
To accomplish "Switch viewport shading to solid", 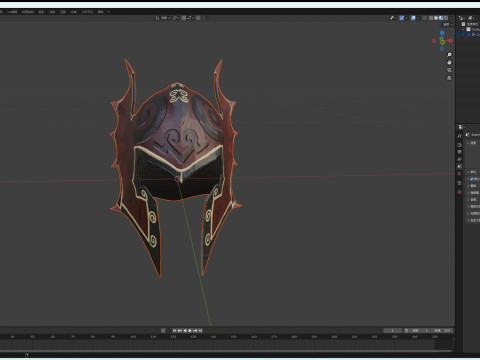I will (x=436, y=18).
